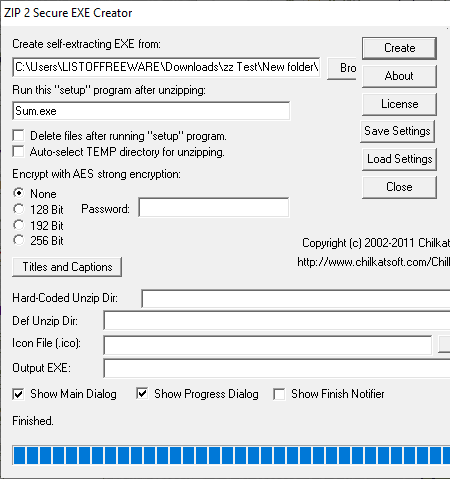Click the Encrypt with AES strong encryption label

[96, 174]
